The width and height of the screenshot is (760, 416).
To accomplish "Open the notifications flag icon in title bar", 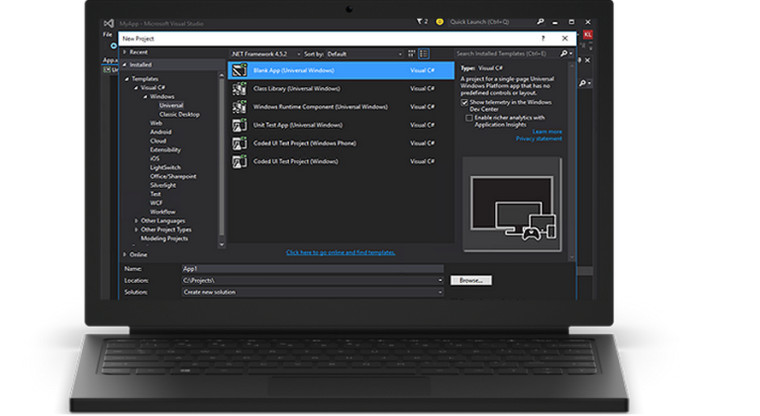I will tap(421, 21).
